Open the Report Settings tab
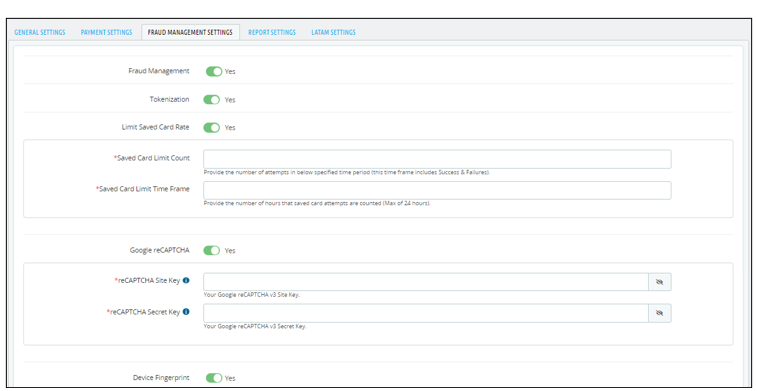The height and width of the screenshot is (391, 757). coord(272,32)
